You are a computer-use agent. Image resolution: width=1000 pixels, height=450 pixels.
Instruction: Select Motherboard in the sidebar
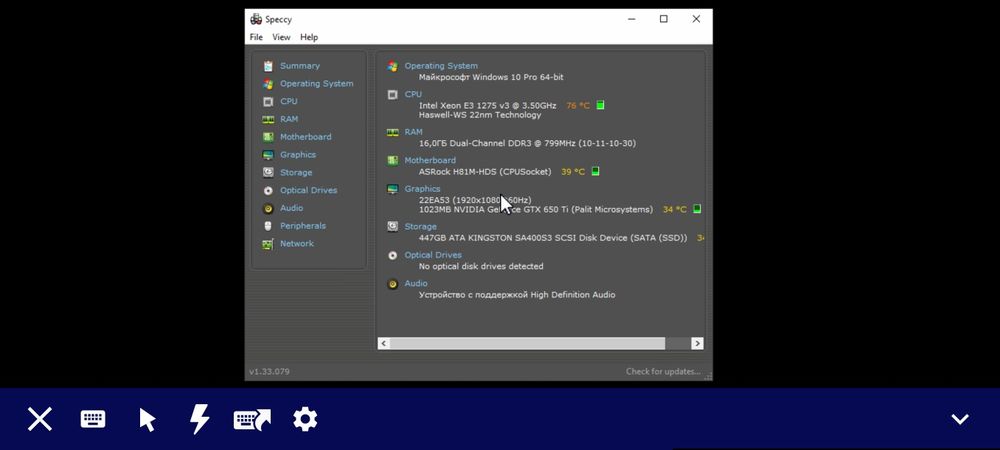[305, 137]
